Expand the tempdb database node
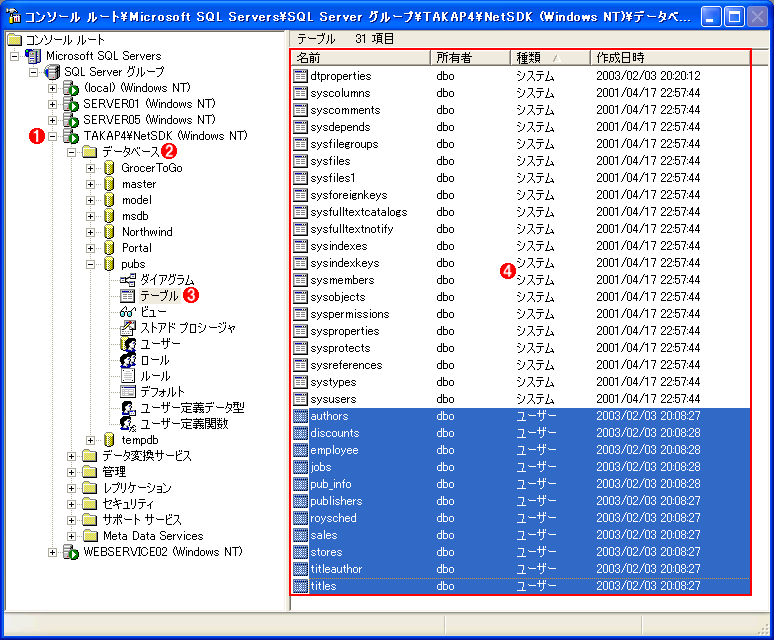This screenshot has width=774, height=640. coord(91,440)
